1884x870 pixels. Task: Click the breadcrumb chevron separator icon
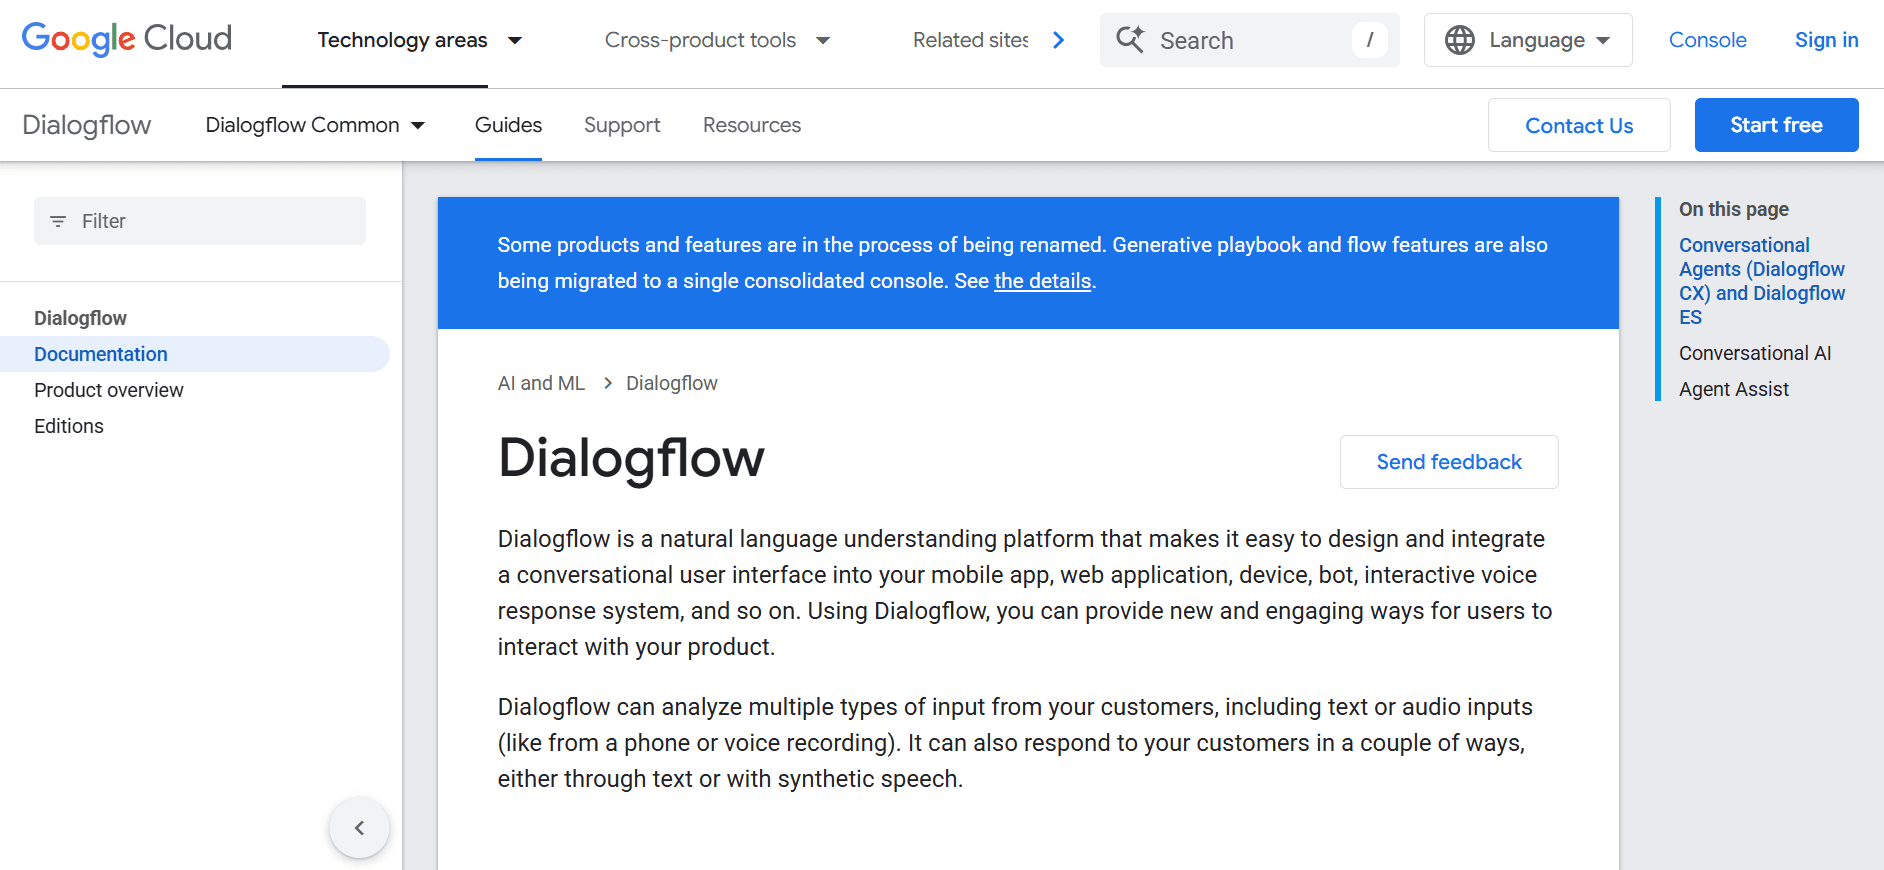click(x=607, y=383)
